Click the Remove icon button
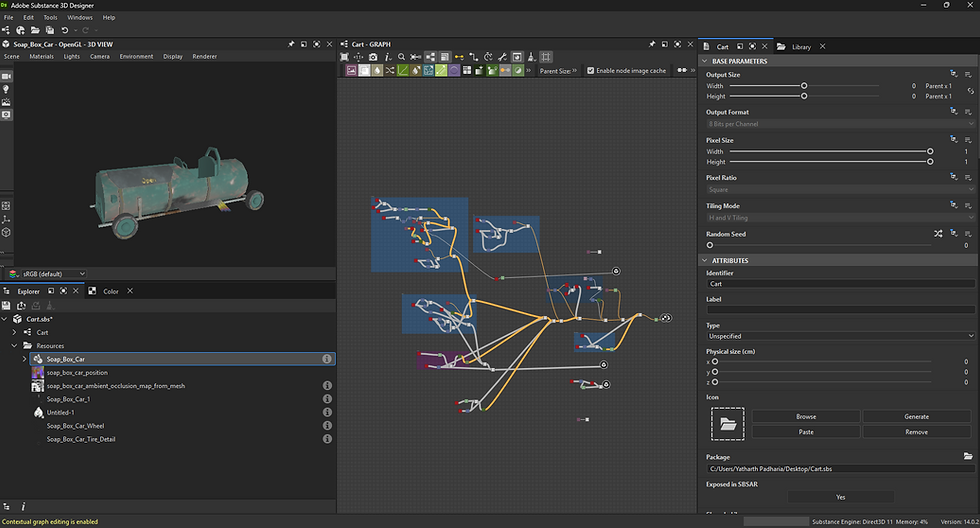 [x=917, y=432]
